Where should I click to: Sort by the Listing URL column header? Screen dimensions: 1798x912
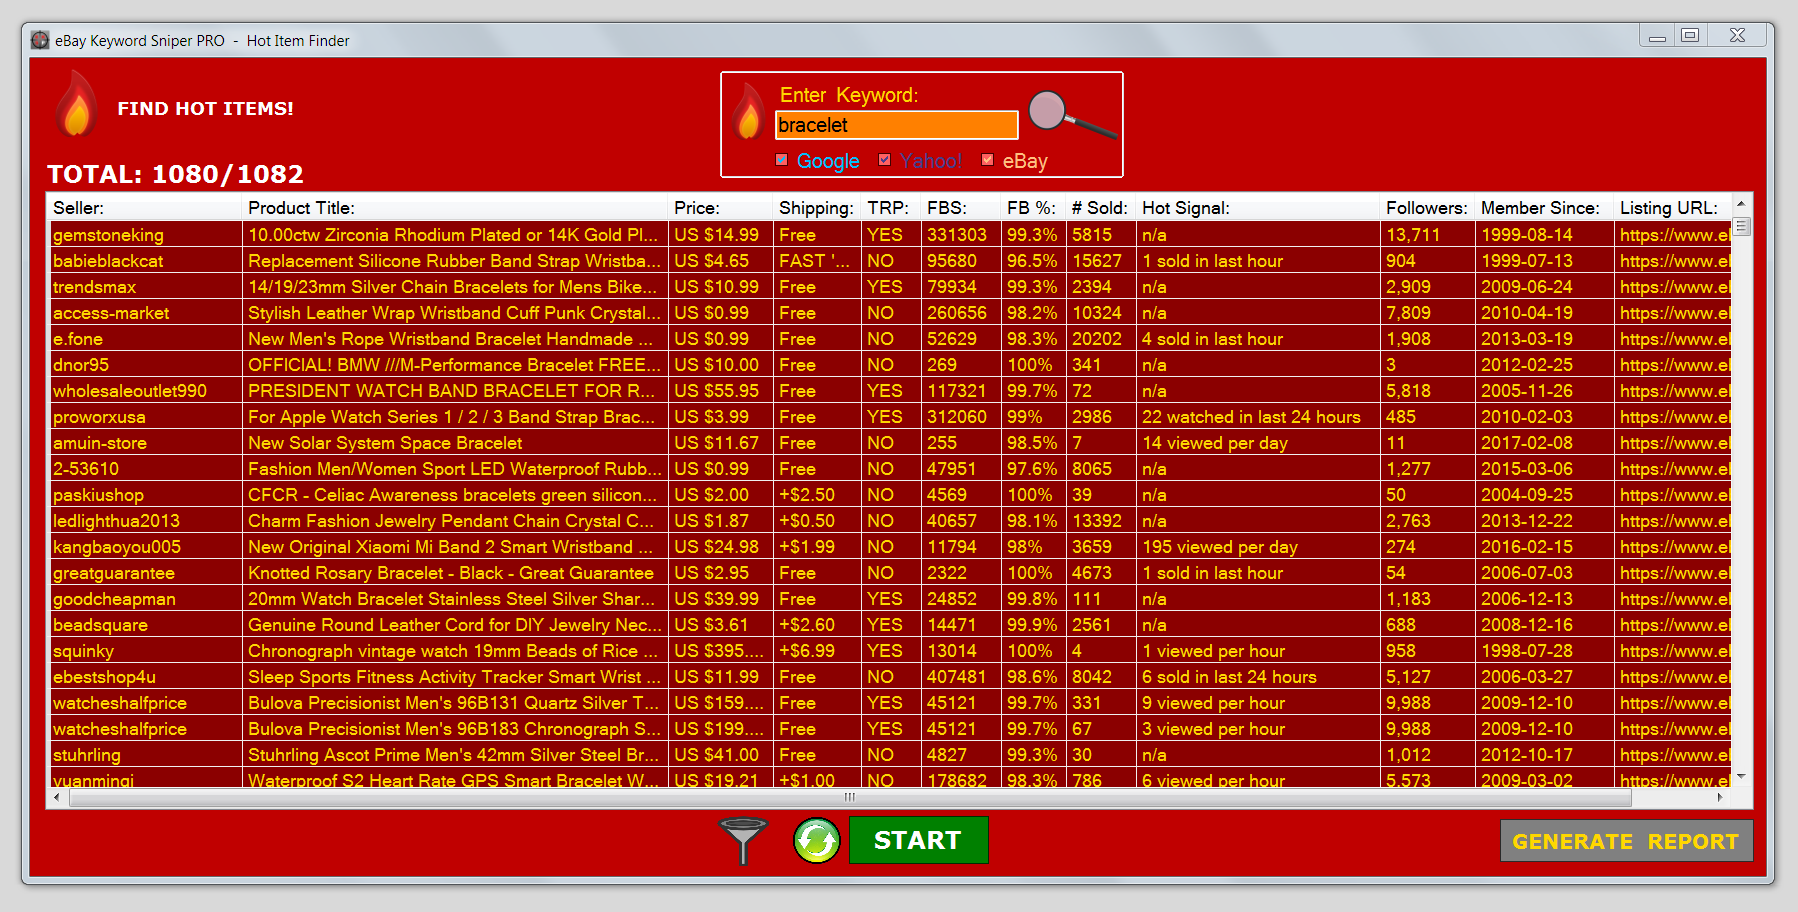pos(1672,207)
